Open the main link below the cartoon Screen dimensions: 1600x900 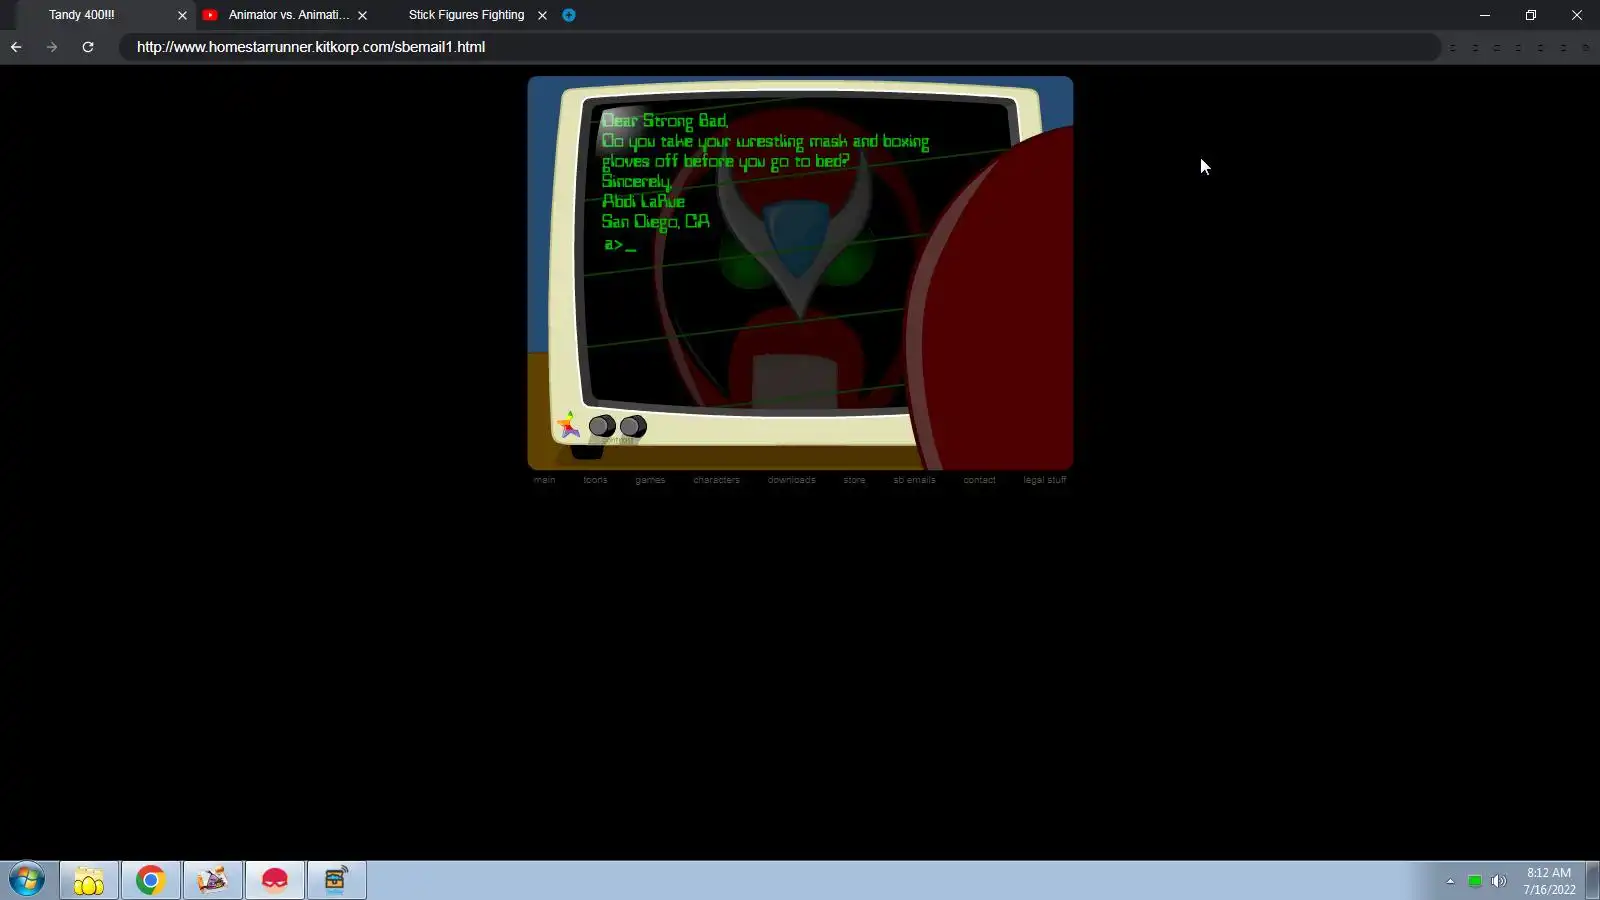[544, 480]
